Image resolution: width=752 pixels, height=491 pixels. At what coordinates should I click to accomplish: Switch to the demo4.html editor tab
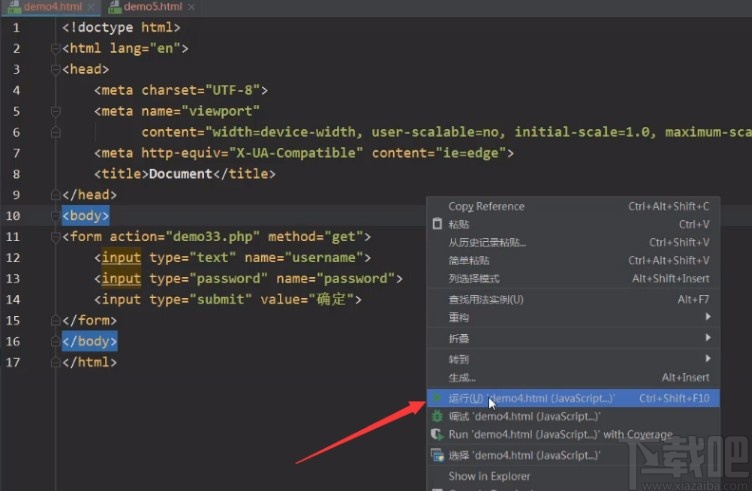tap(53, 7)
